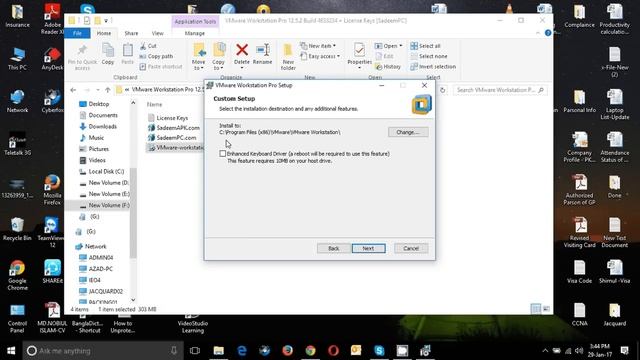
Task: Click the Name column header
Action: coord(154,104)
